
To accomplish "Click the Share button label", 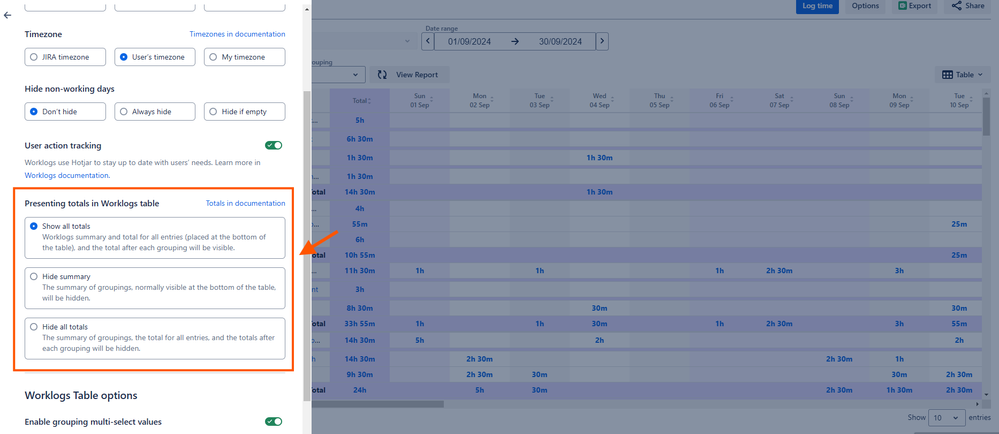I will (974, 6).
